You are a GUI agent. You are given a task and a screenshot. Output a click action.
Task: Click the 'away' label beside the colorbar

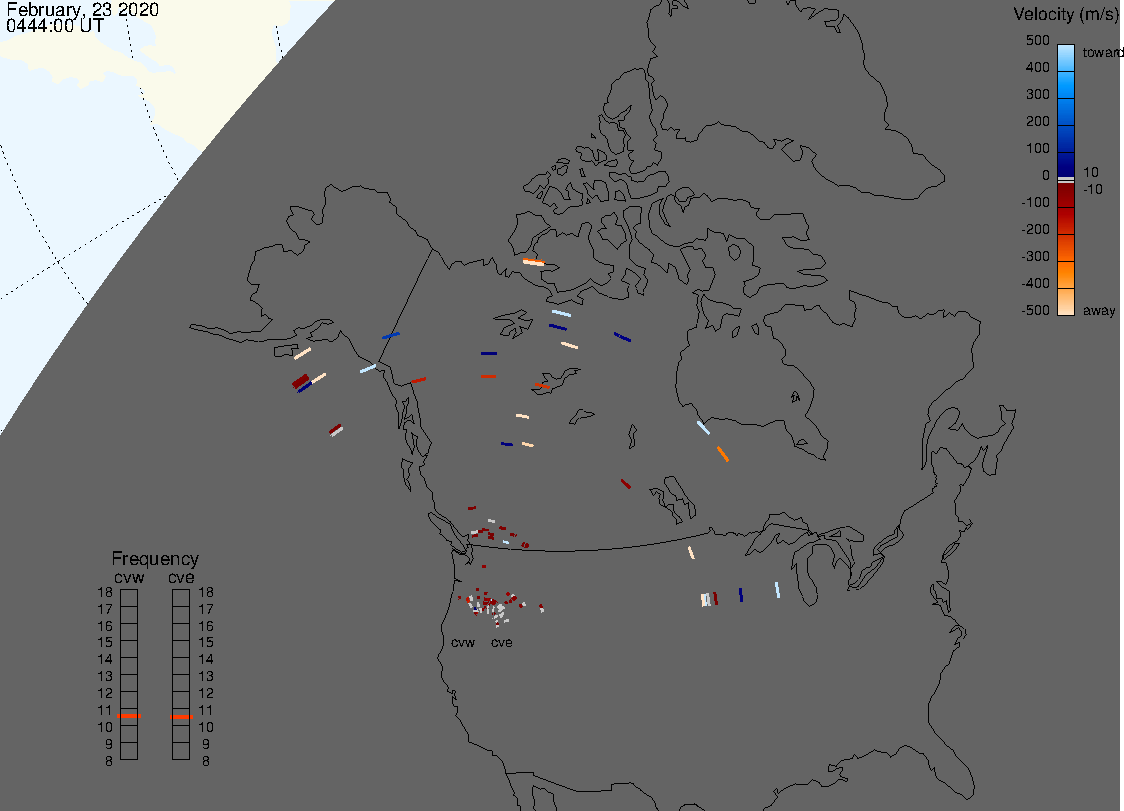coord(1099,310)
